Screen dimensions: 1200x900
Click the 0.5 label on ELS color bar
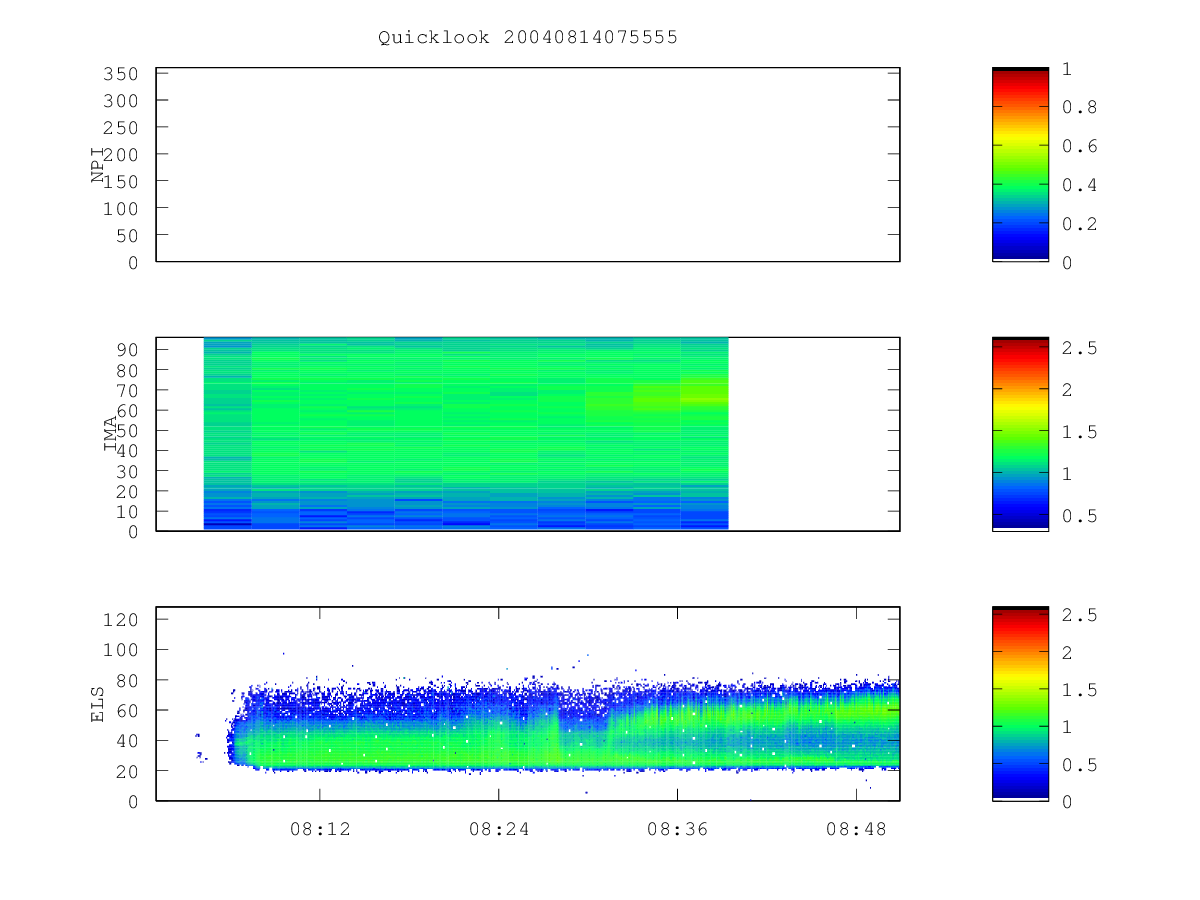1080,765
